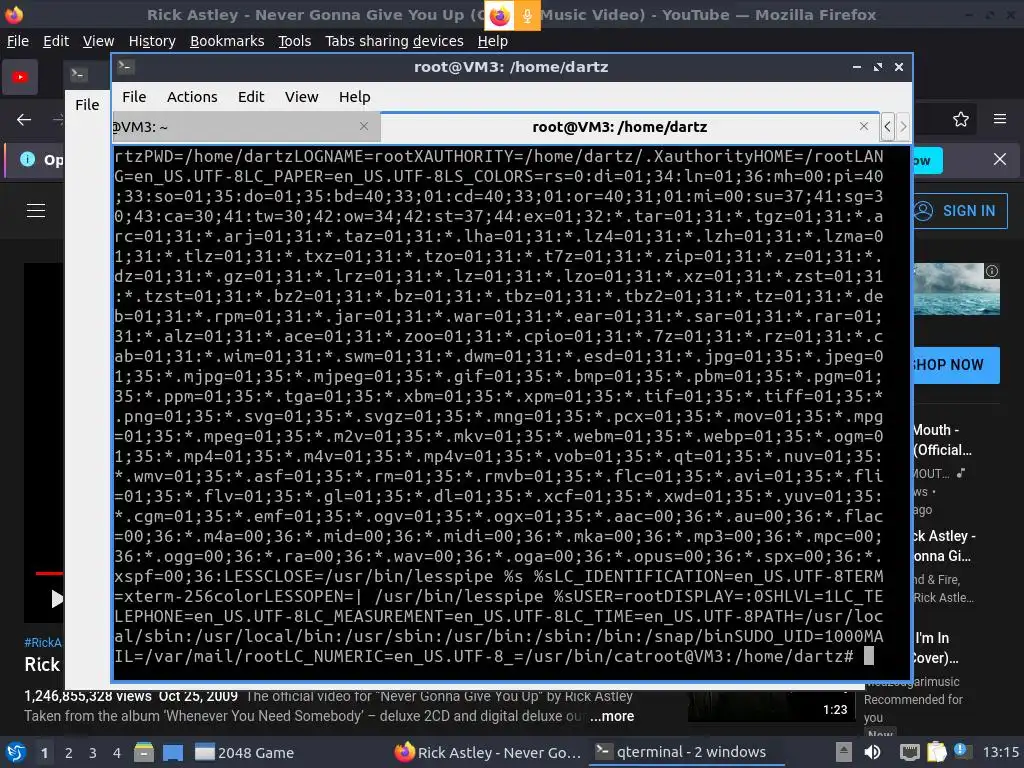The height and width of the screenshot is (768, 1024).
Task: Close the 'root@VM3: /home/dartz' tab
Action: coord(864,126)
